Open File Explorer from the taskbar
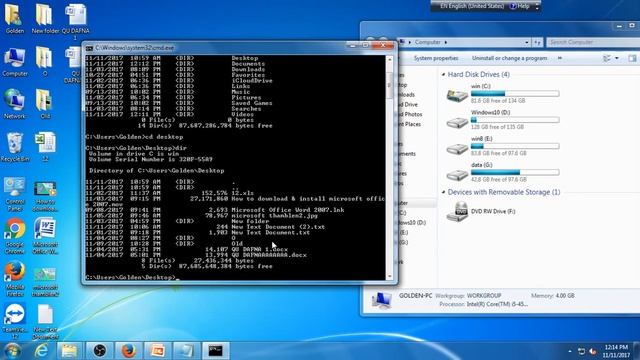This screenshot has width=640, height=360. click(x=69, y=351)
